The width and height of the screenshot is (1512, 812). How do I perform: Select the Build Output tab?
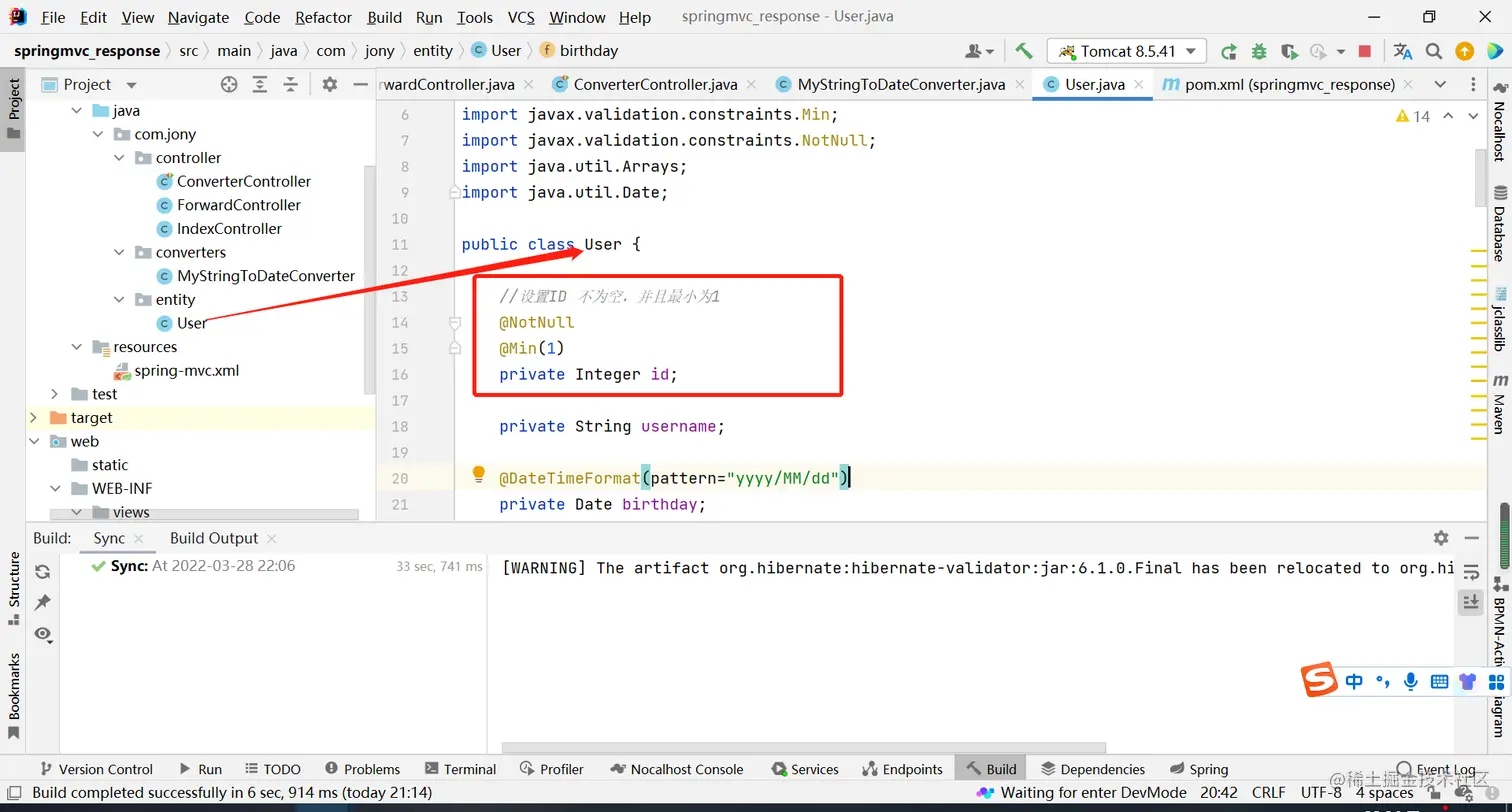point(214,538)
